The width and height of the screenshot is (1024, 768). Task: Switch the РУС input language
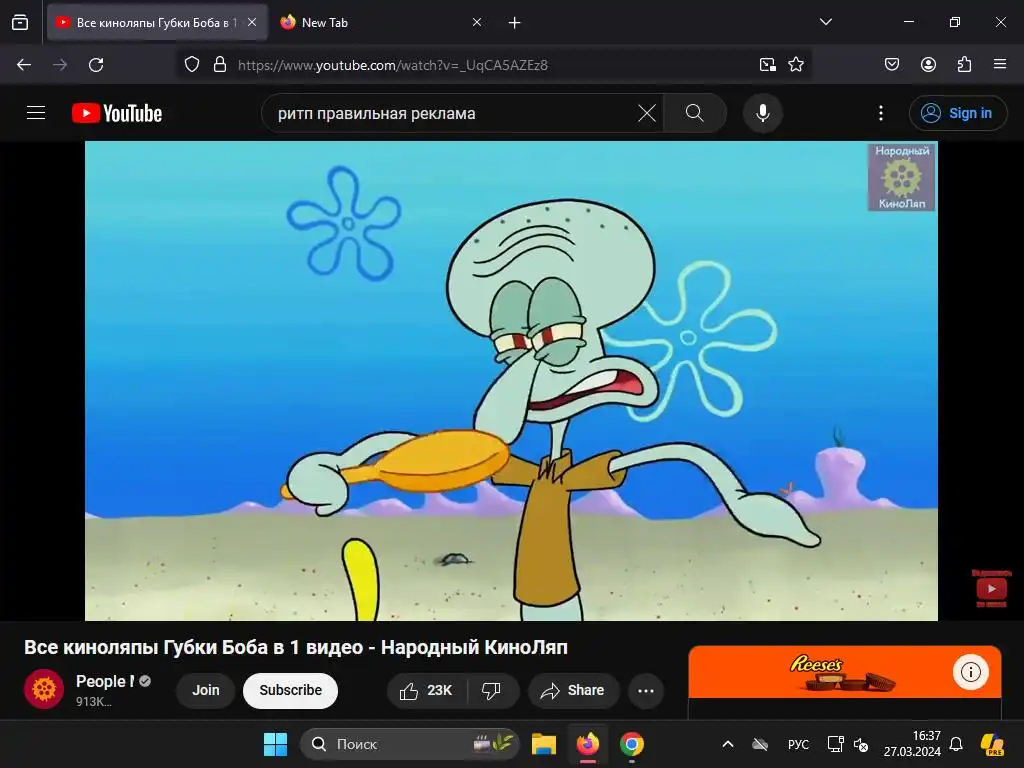pos(798,744)
